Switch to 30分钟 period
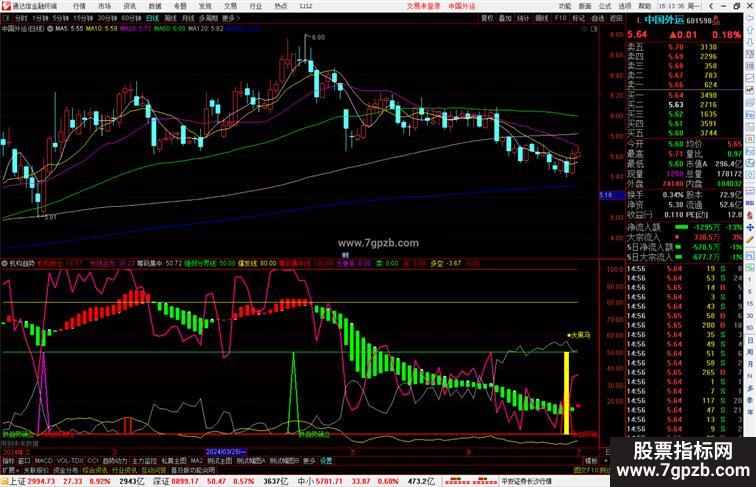Image resolution: width=756 pixels, height=487 pixels. tap(107, 18)
